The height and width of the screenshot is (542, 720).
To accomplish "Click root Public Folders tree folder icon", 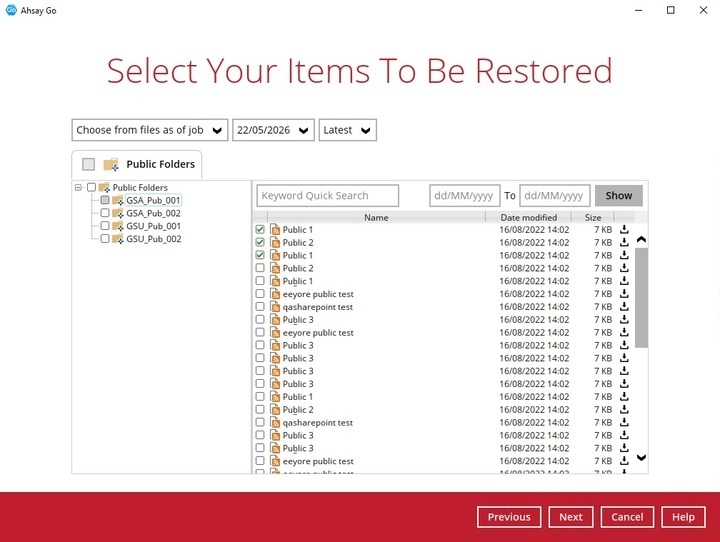I will (104, 187).
